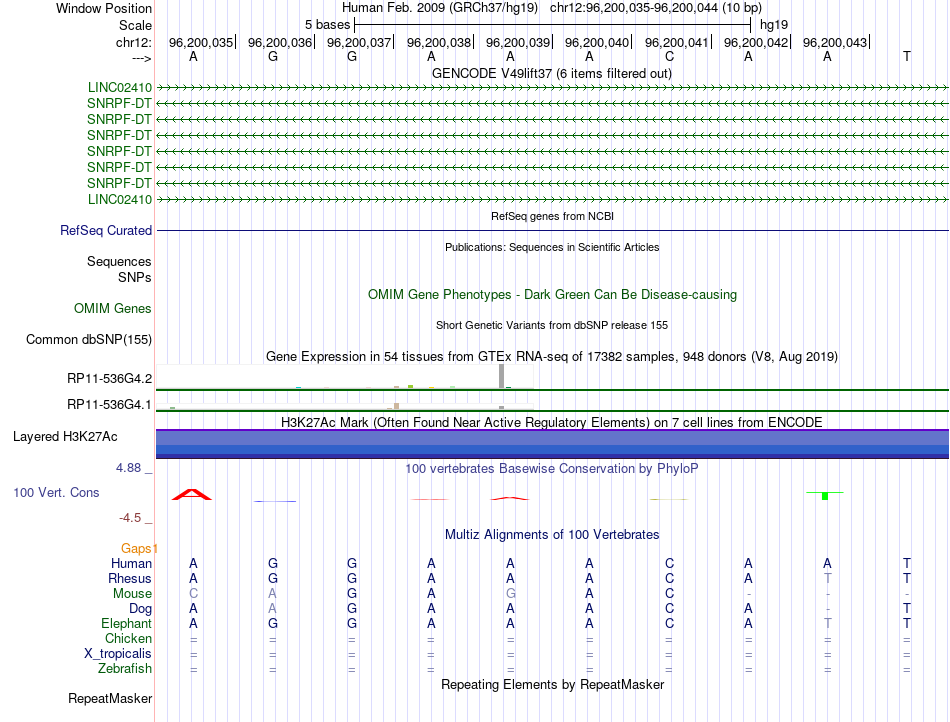Click the blue Layered H3K27Ac signal band

tap(552, 444)
